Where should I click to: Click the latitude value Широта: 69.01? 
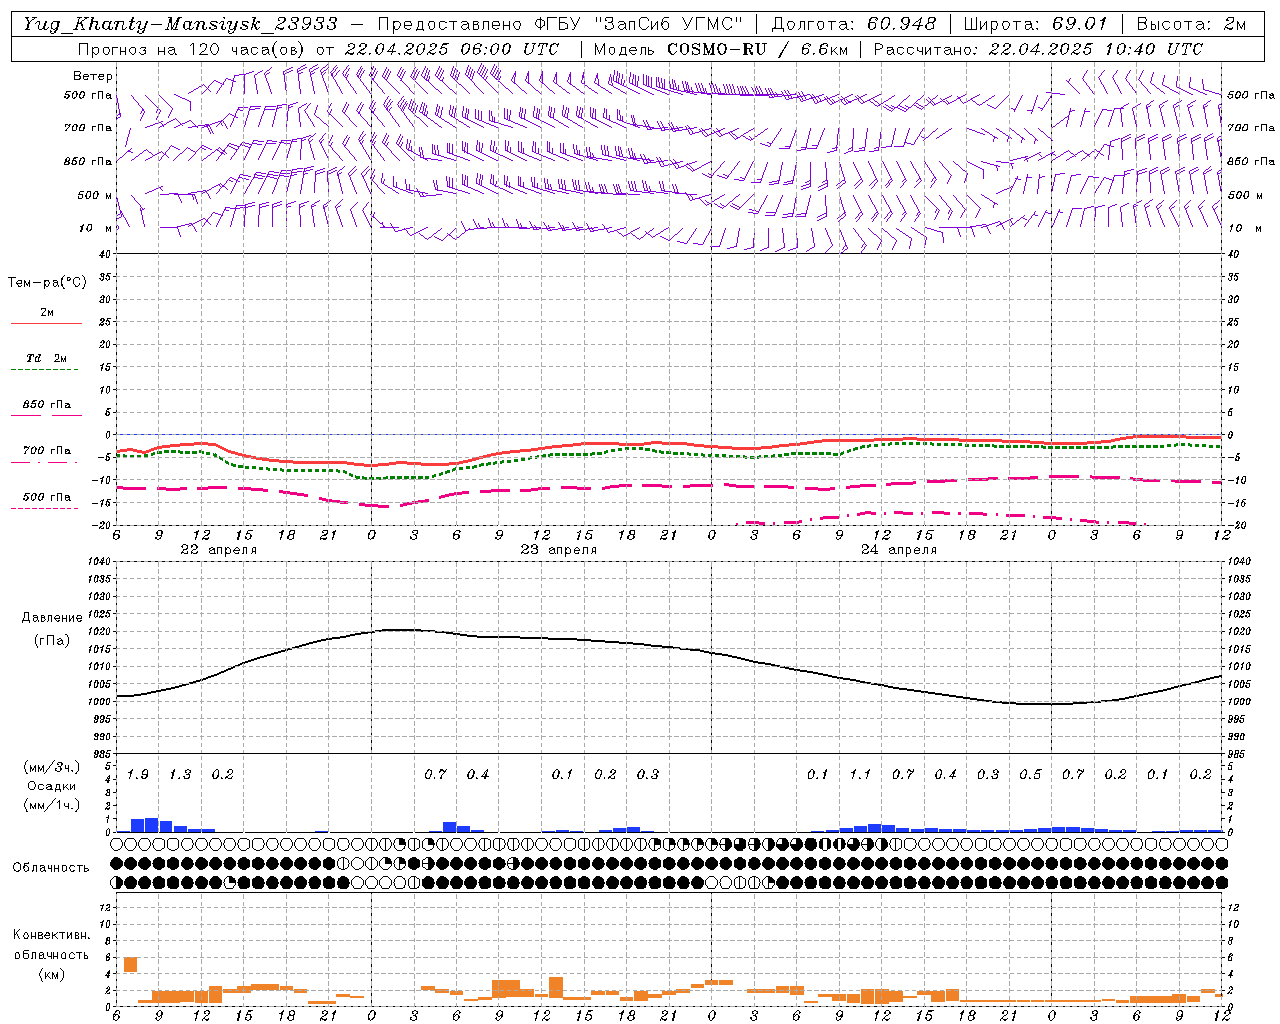pos(1035,24)
